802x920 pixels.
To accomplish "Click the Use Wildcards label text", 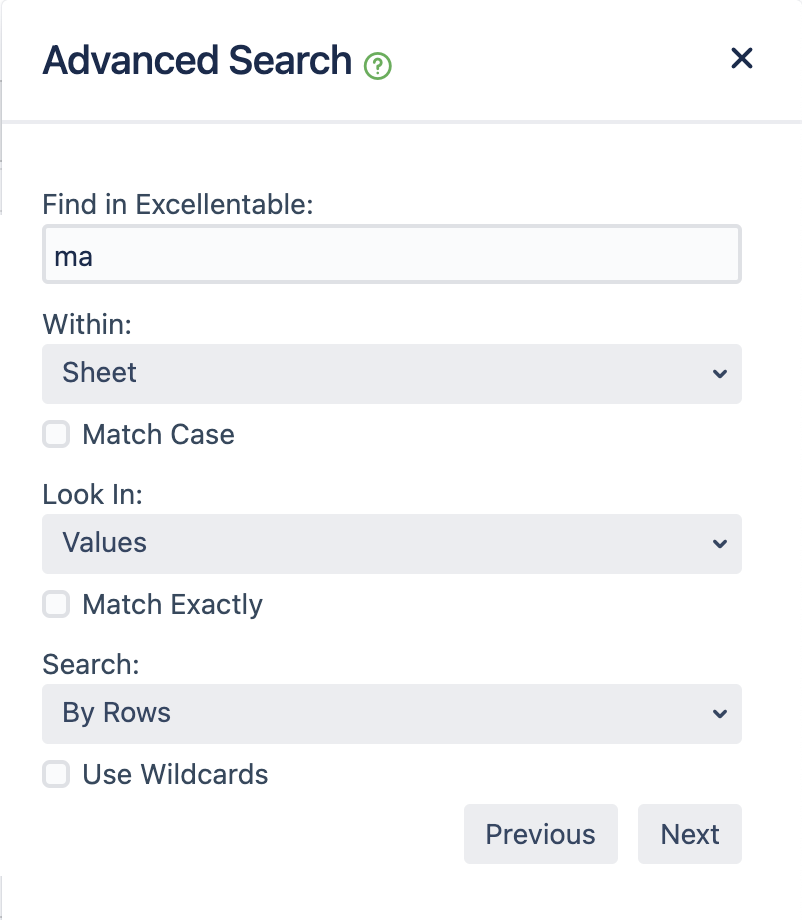I will (x=175, y=775).
